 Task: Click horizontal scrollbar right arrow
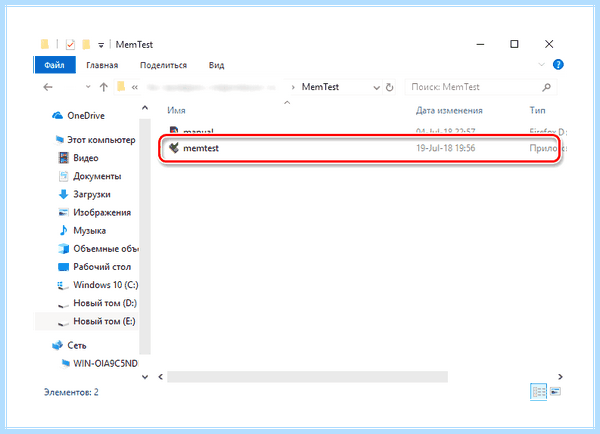(560, 377)
